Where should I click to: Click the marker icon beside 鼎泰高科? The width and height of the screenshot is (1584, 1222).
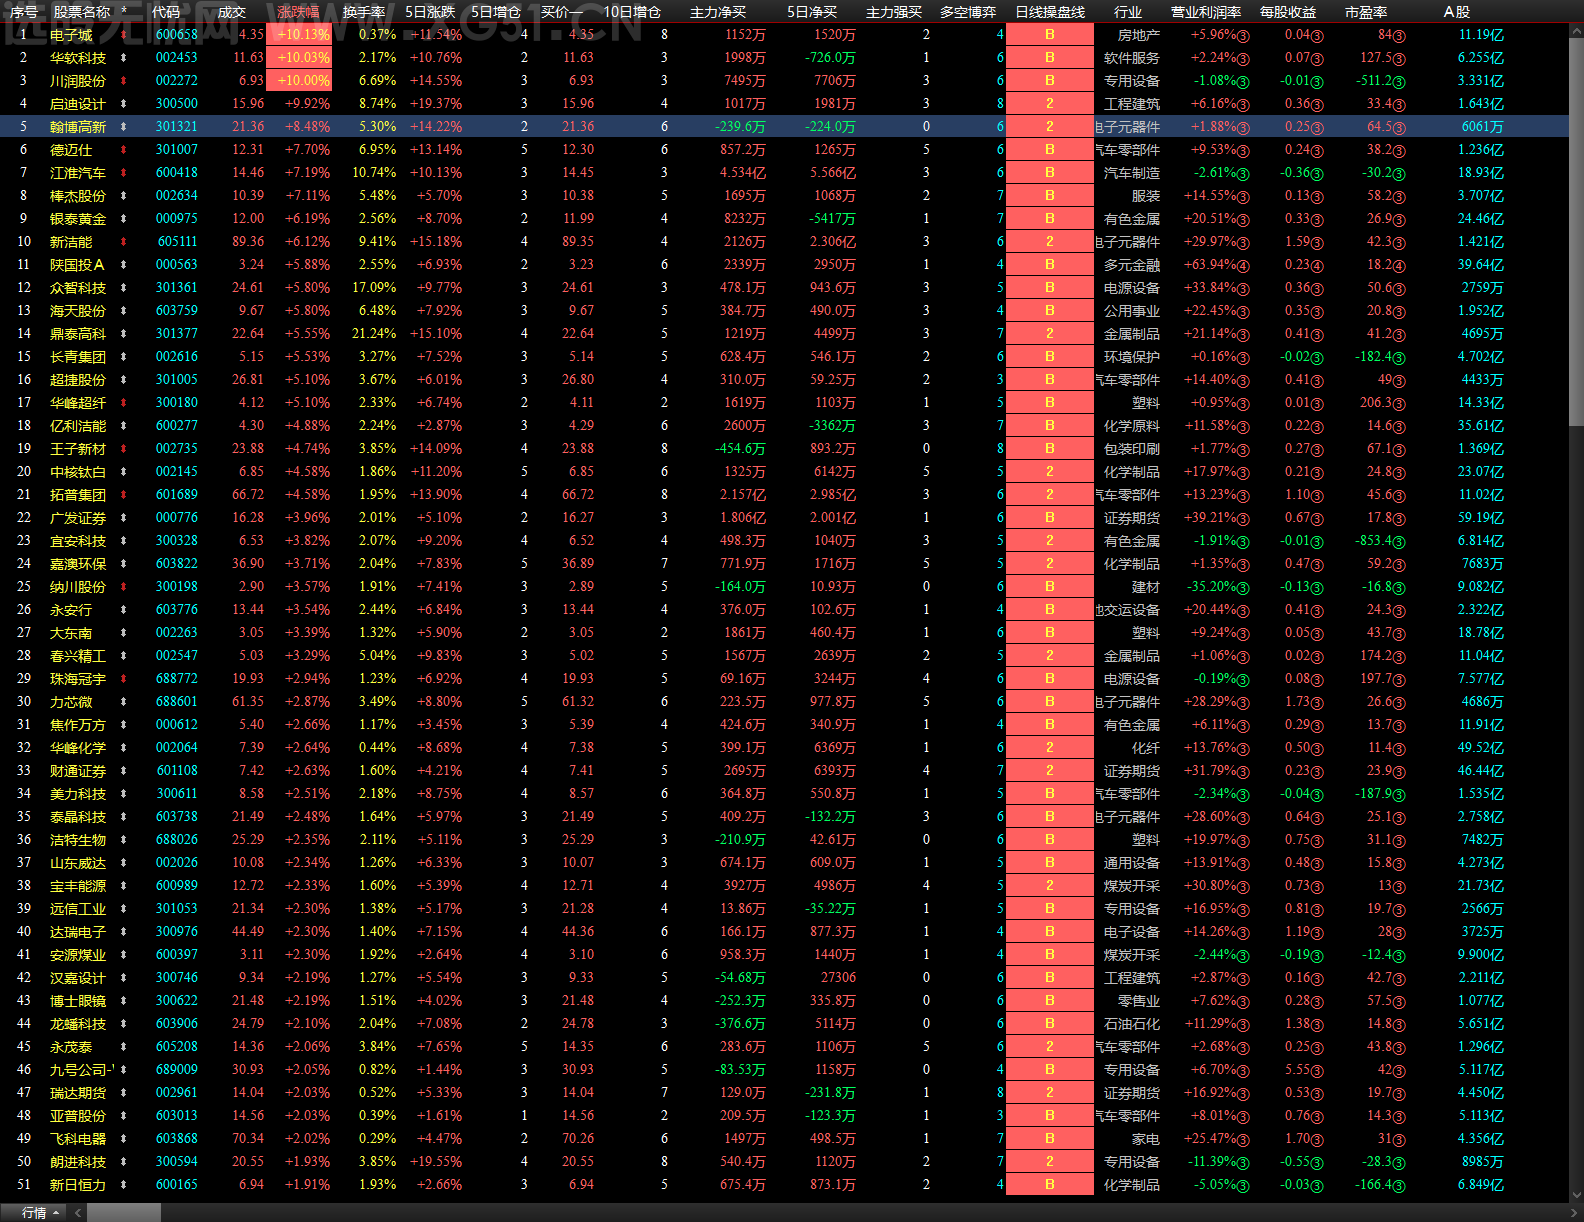tap(124, 334)
